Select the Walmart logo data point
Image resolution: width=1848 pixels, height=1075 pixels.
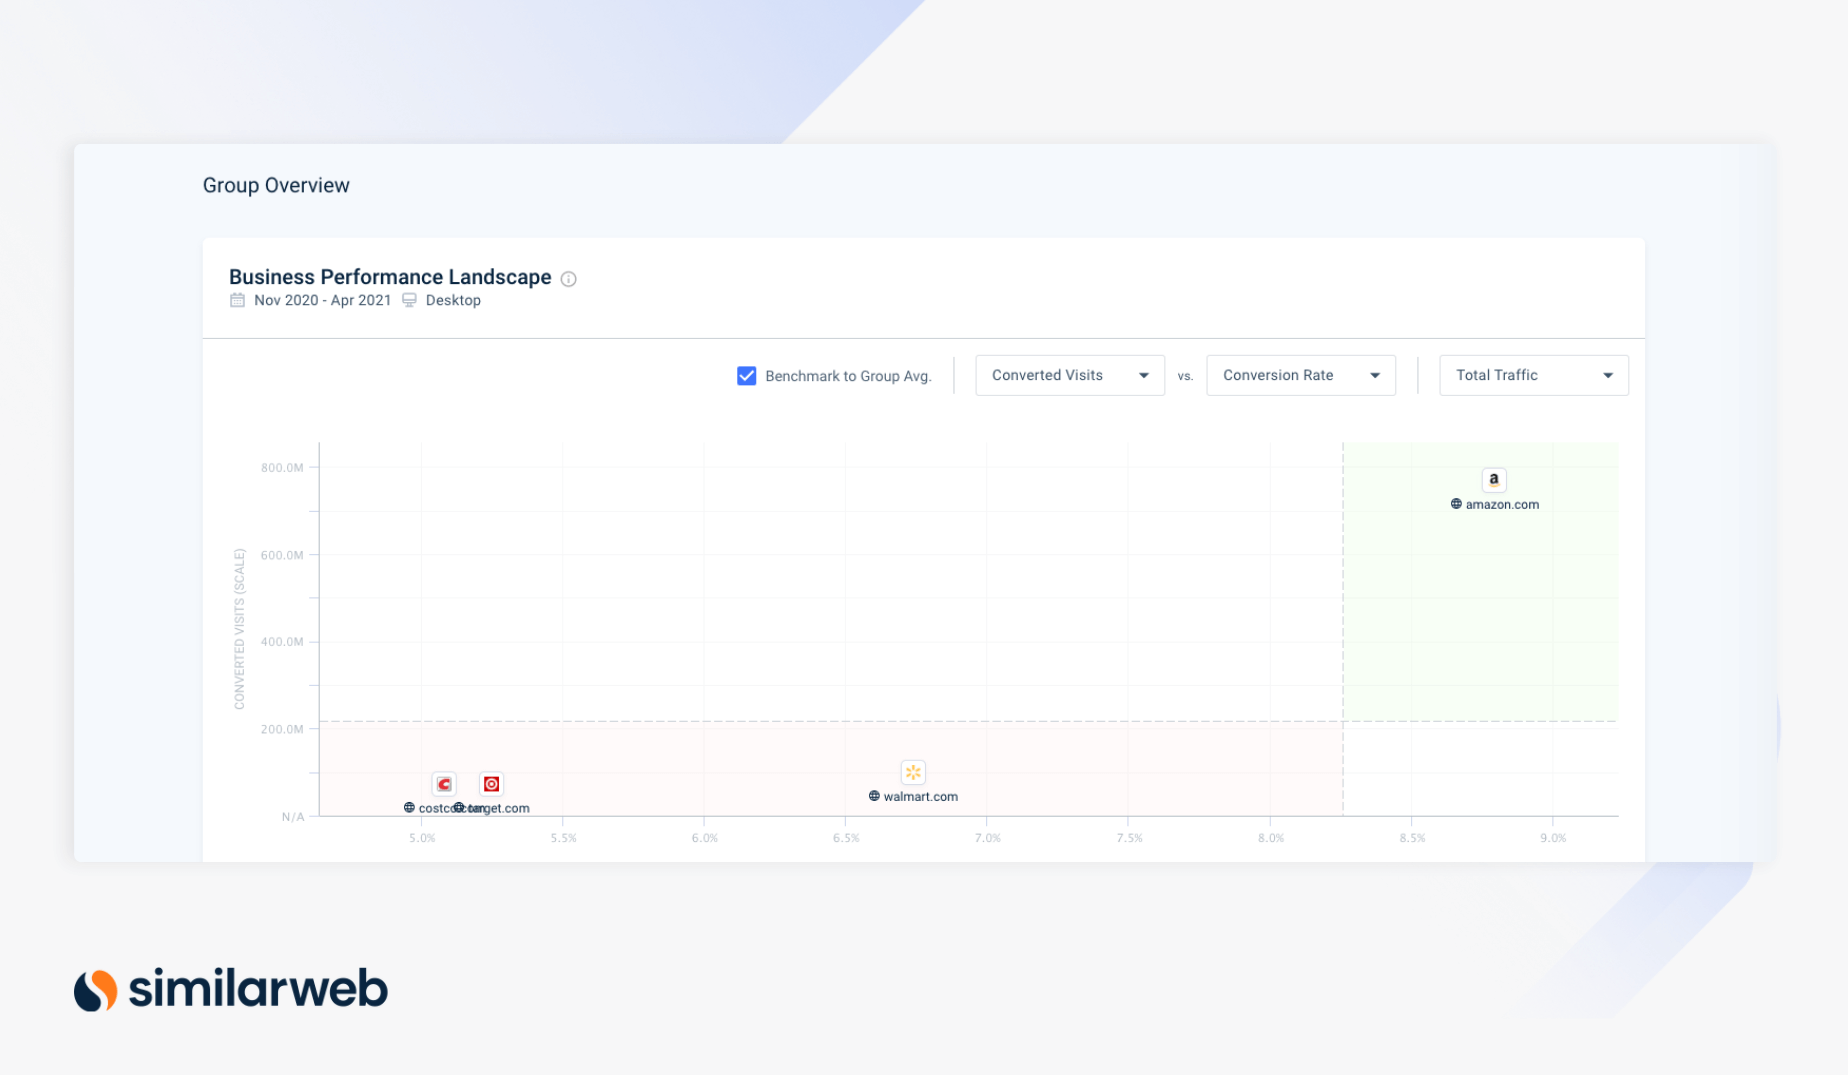click(x=913, y=772)
